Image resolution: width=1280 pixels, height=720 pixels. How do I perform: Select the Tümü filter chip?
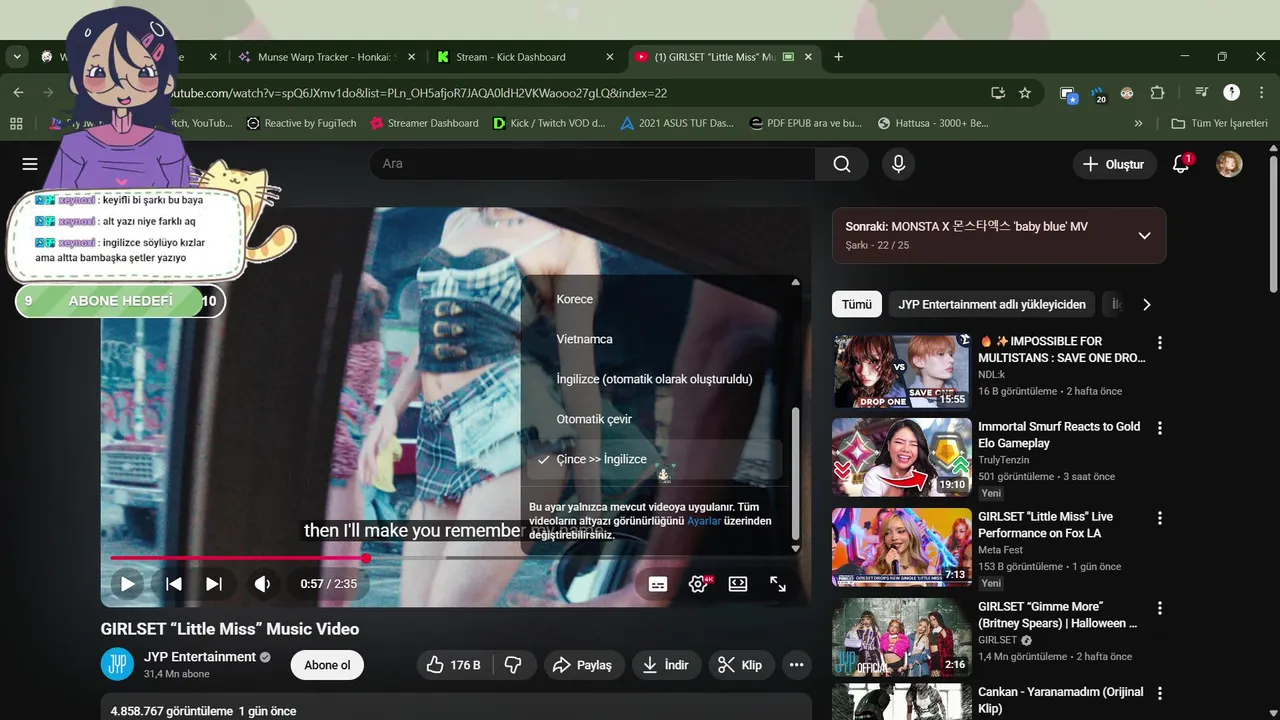[857, 304]
